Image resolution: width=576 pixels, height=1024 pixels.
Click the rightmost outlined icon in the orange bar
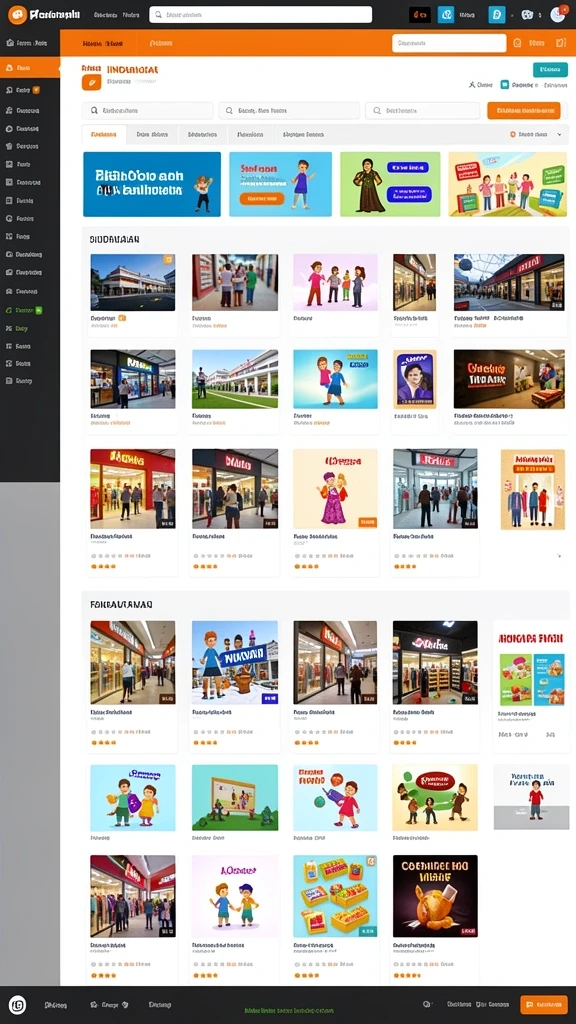(x=560, y=43)
